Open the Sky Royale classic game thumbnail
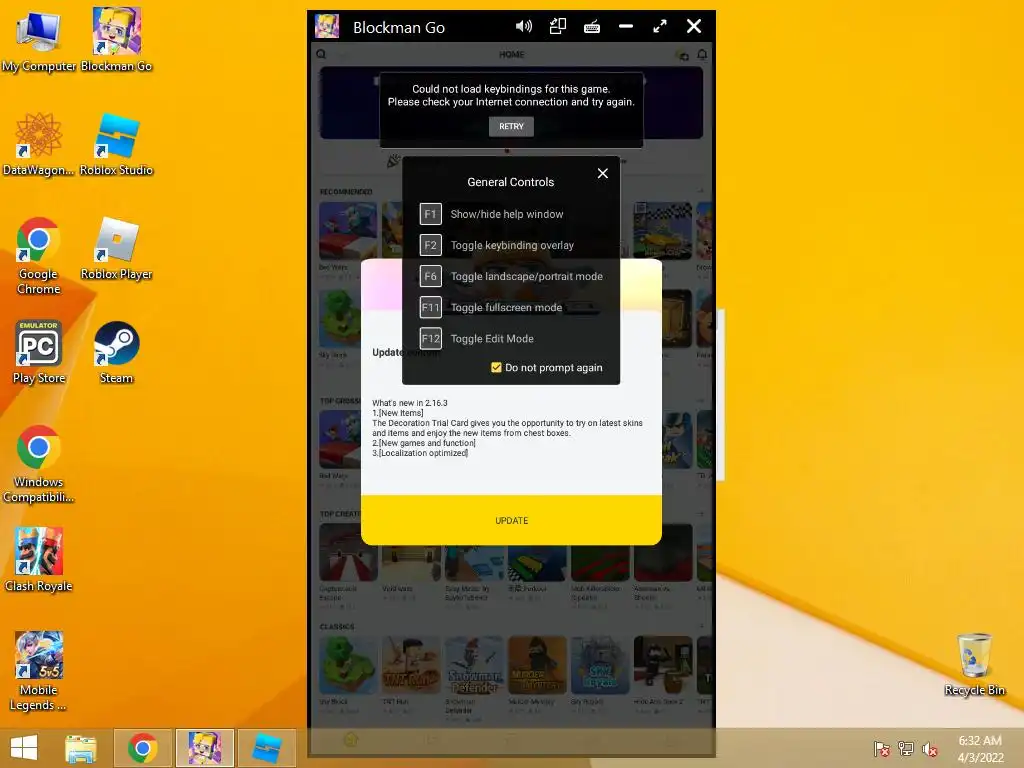This screenshot has height=768, width=1024. click(600, 665)
